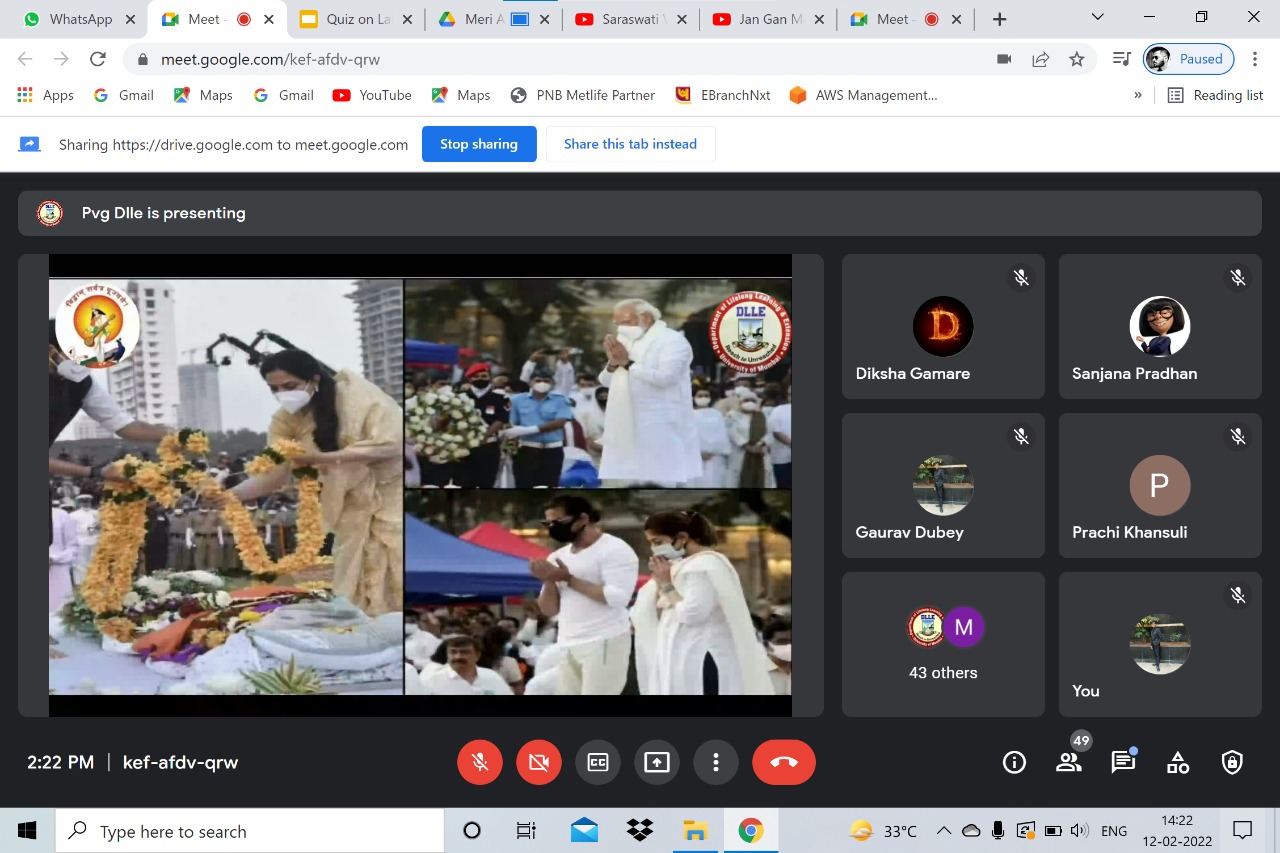
Task: Expand the hidden bookmarks chevron
Action: [x=1138, y=95]
